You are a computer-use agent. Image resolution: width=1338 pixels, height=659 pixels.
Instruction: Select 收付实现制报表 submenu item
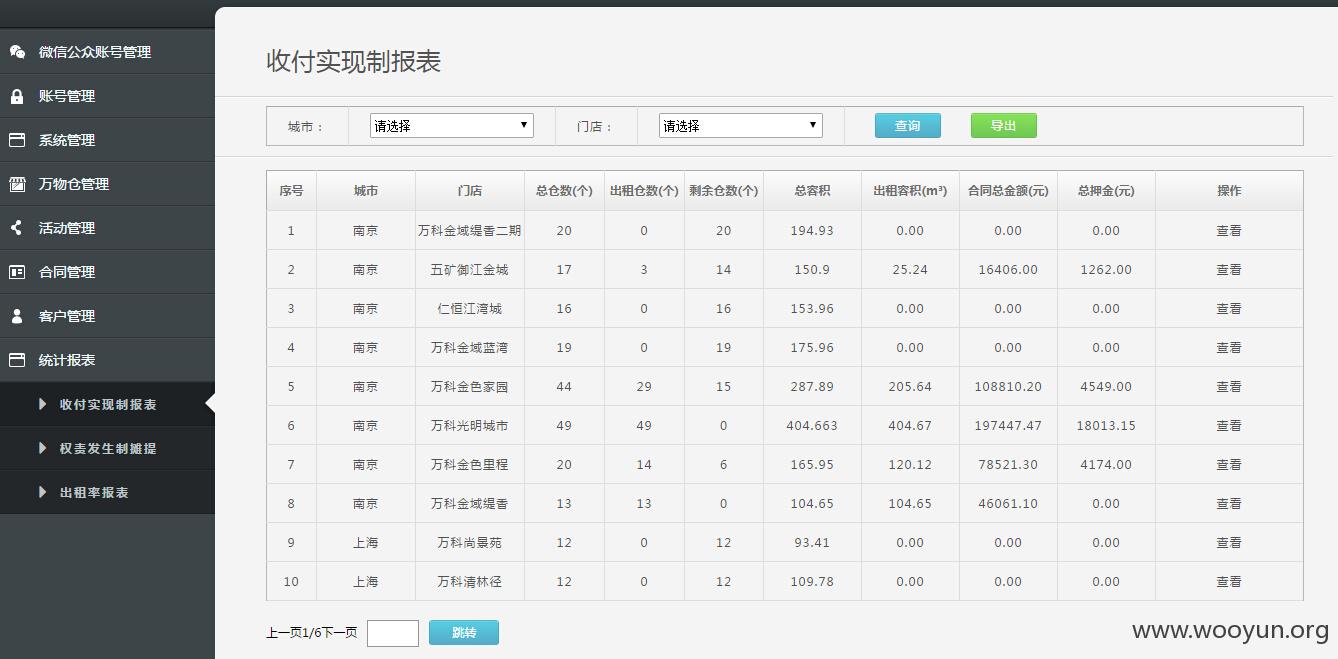pos(107,404)
